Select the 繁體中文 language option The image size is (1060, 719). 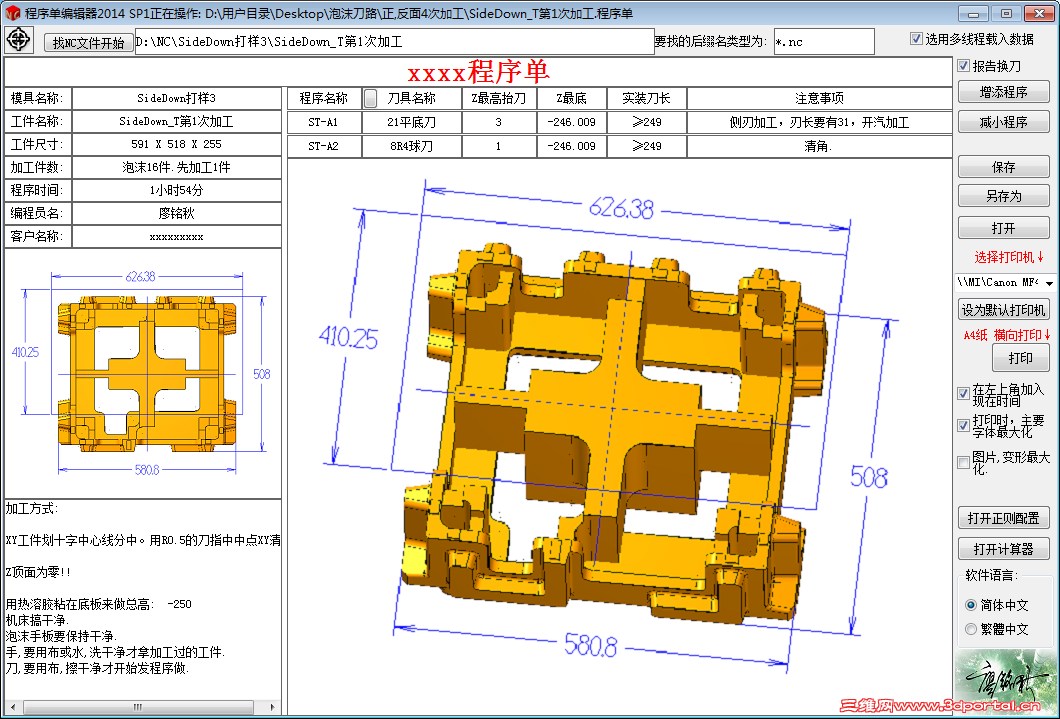(971, 629)
